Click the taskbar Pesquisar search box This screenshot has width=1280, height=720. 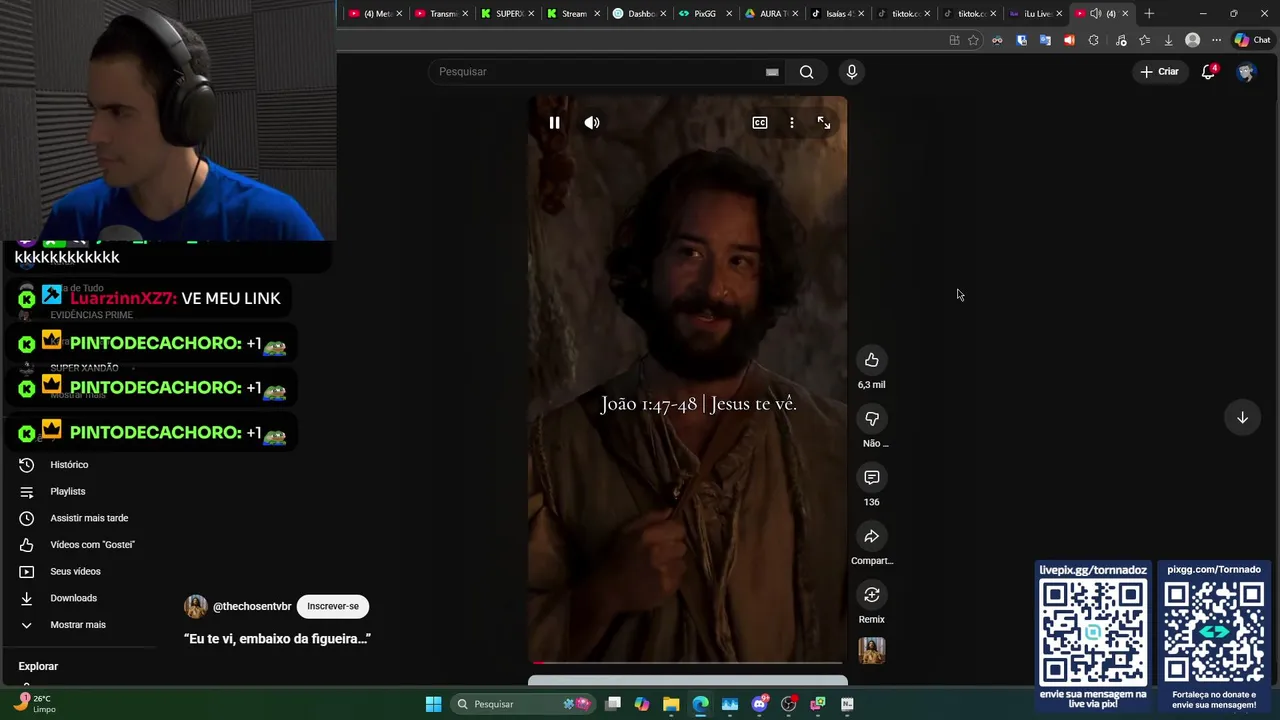tap(522, 704)
